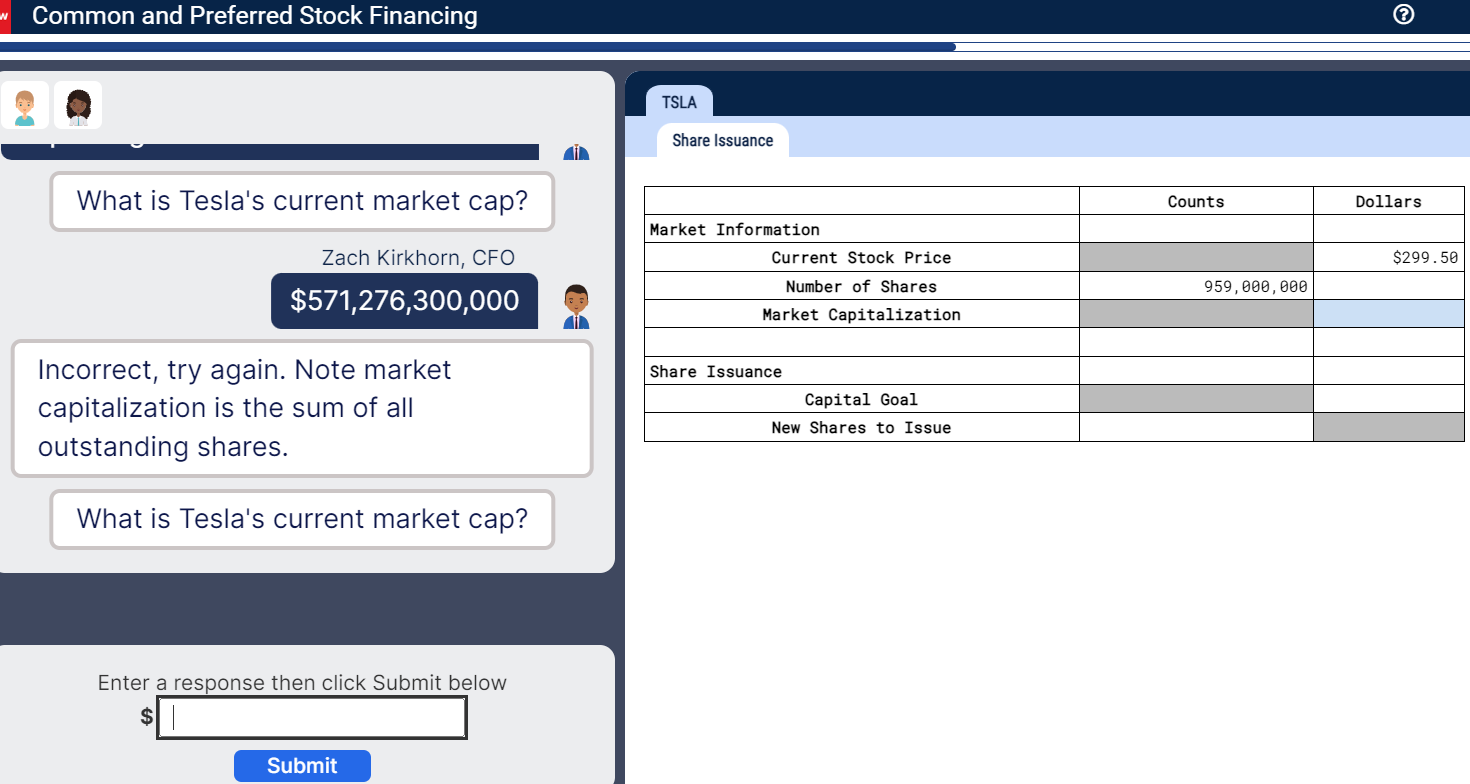Select the empty Capital Goal Dollars cell
Image resolution: width=1470 pixels, height=784 pixels.
(1388, 399)
